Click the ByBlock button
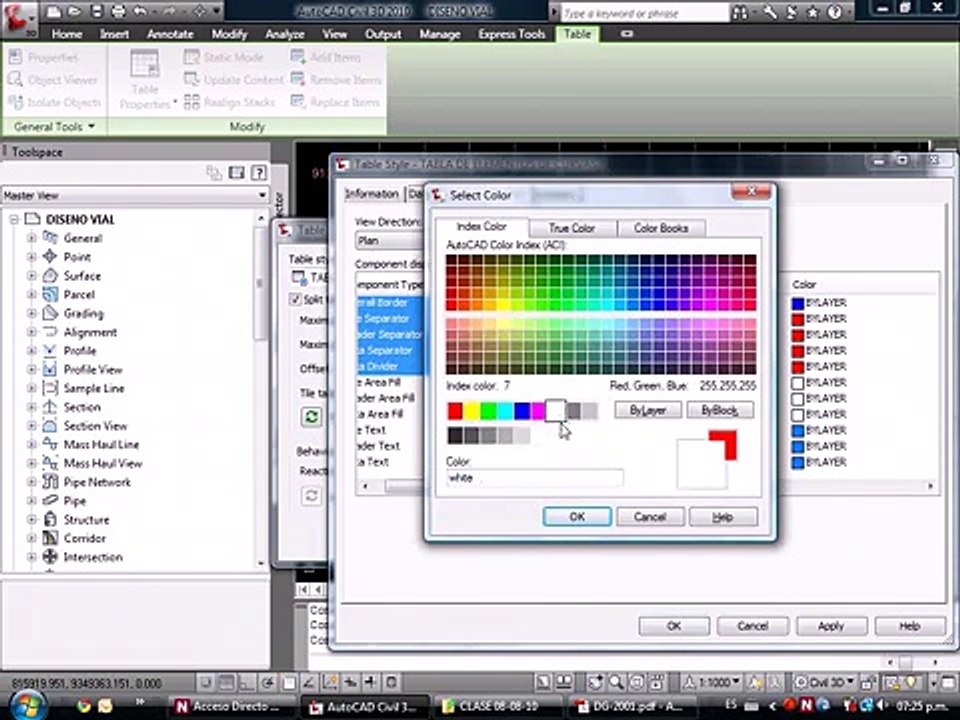 pos(720,410)
